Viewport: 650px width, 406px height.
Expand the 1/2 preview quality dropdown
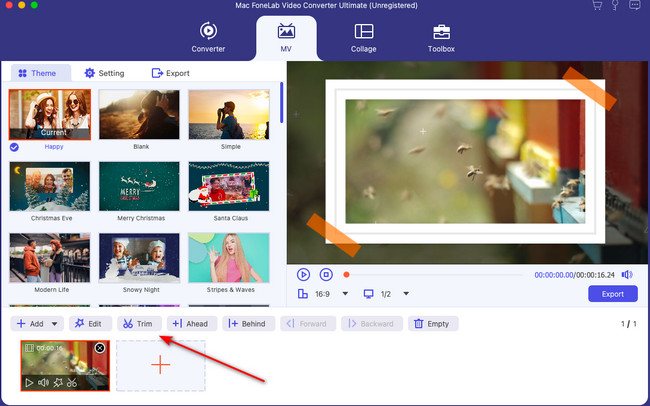tap(406, 294)
